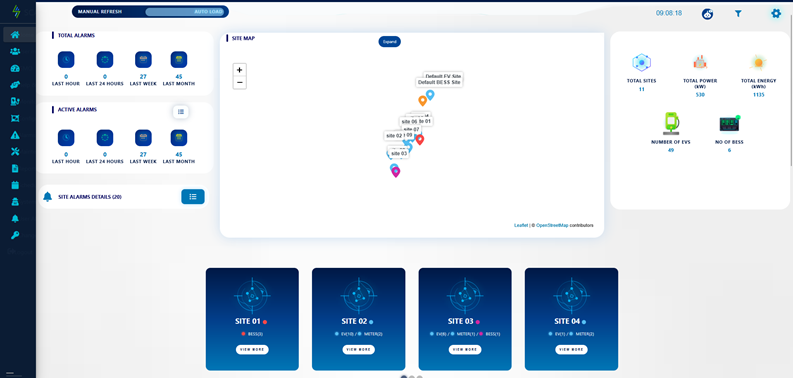Click the Total Power icon
Screen dimensions: 793x378
(x=700, y=63)
